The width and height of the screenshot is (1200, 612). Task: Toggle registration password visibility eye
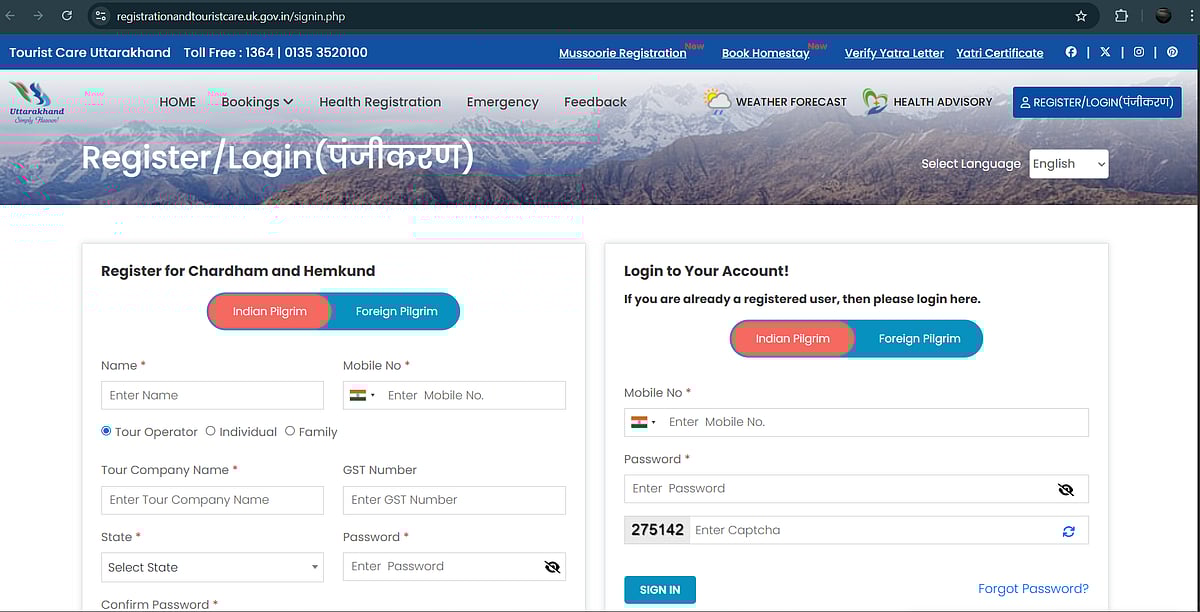(552, 567)
